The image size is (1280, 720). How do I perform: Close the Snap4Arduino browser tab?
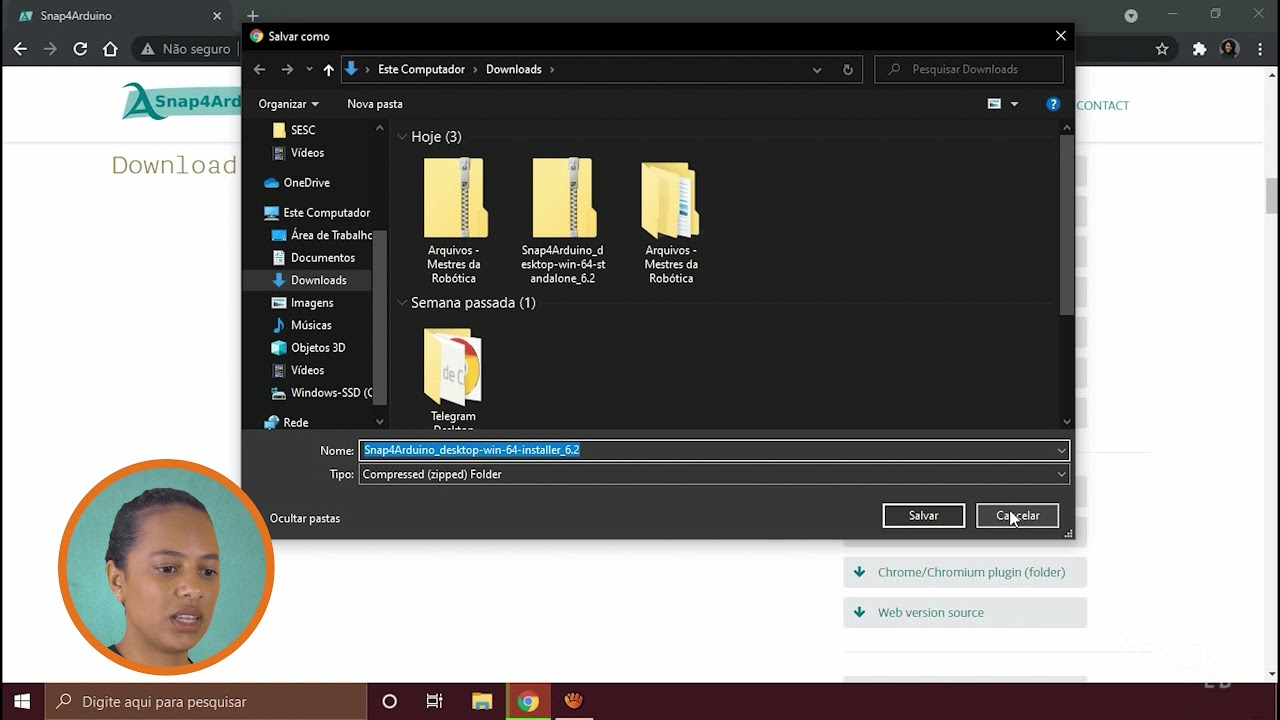click(217, 16)
